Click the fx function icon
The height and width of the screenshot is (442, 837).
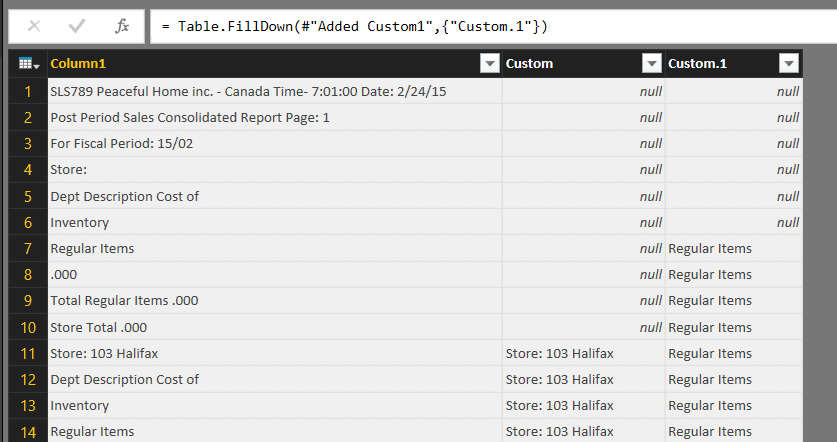pos(122,26)
